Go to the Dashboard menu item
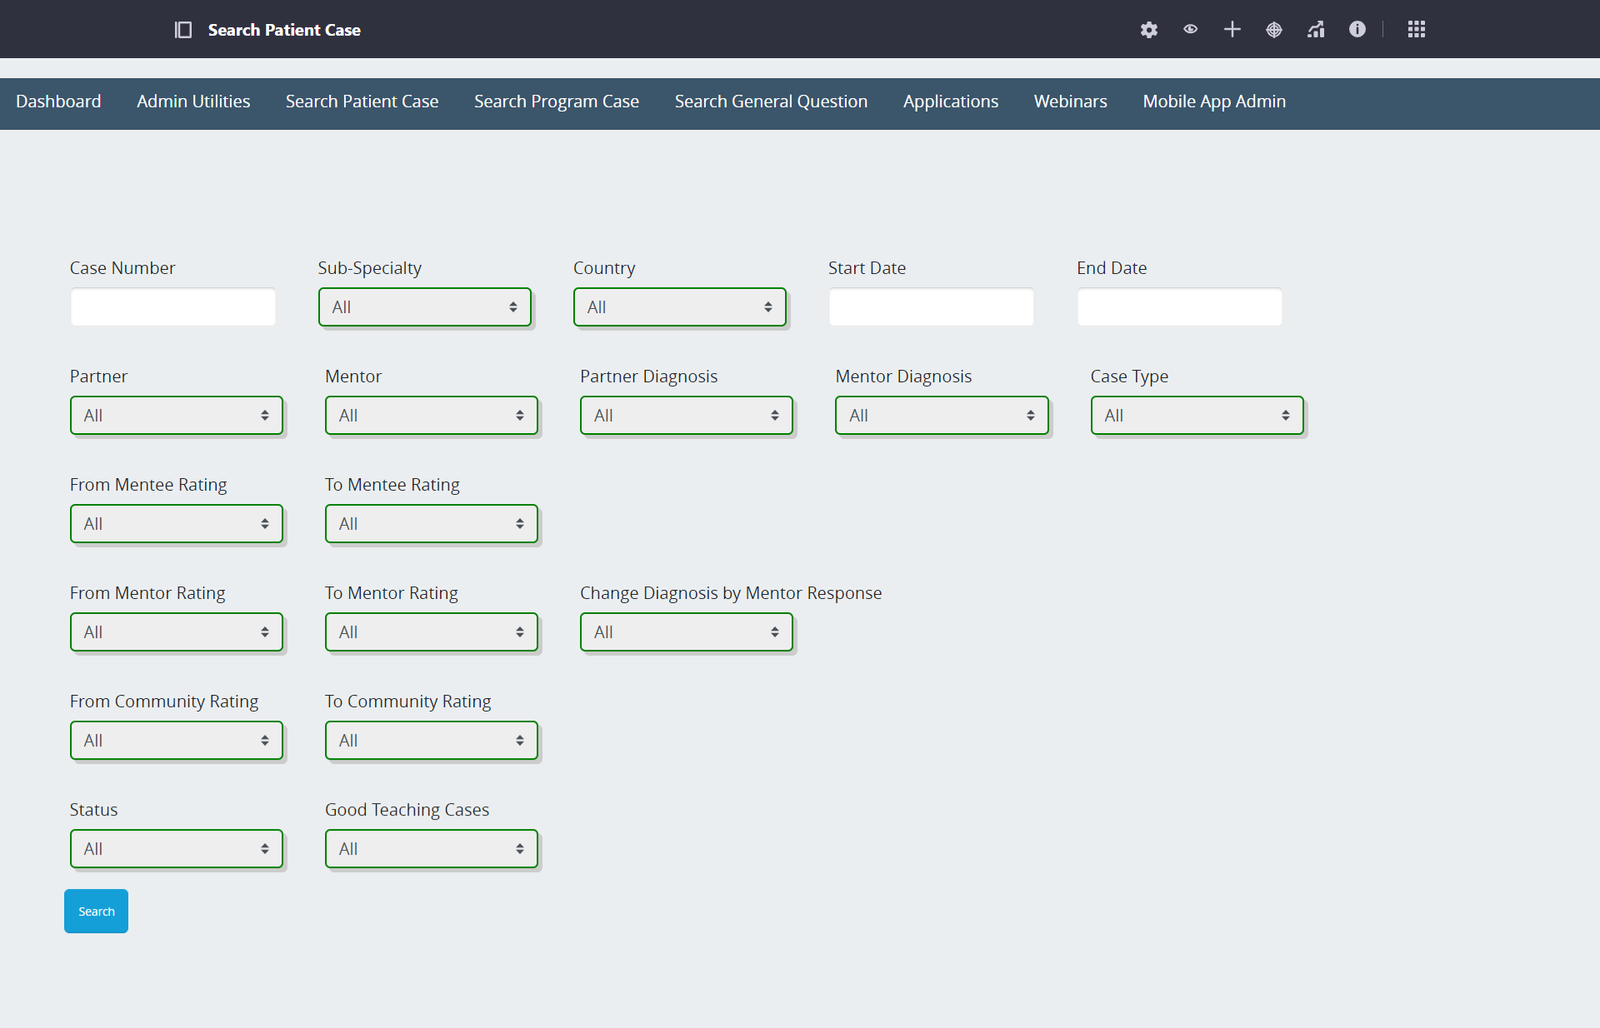 tap(58, 102)
